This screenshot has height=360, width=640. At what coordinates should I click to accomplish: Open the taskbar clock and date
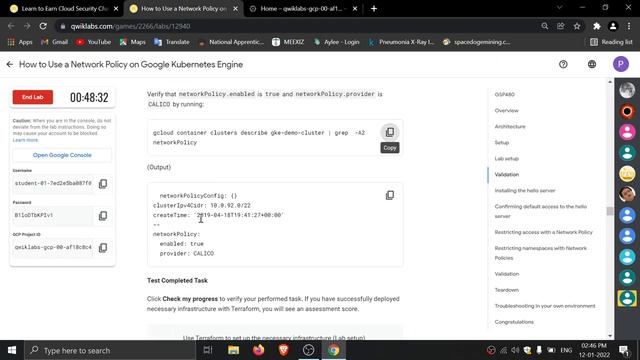coord(594,350)
